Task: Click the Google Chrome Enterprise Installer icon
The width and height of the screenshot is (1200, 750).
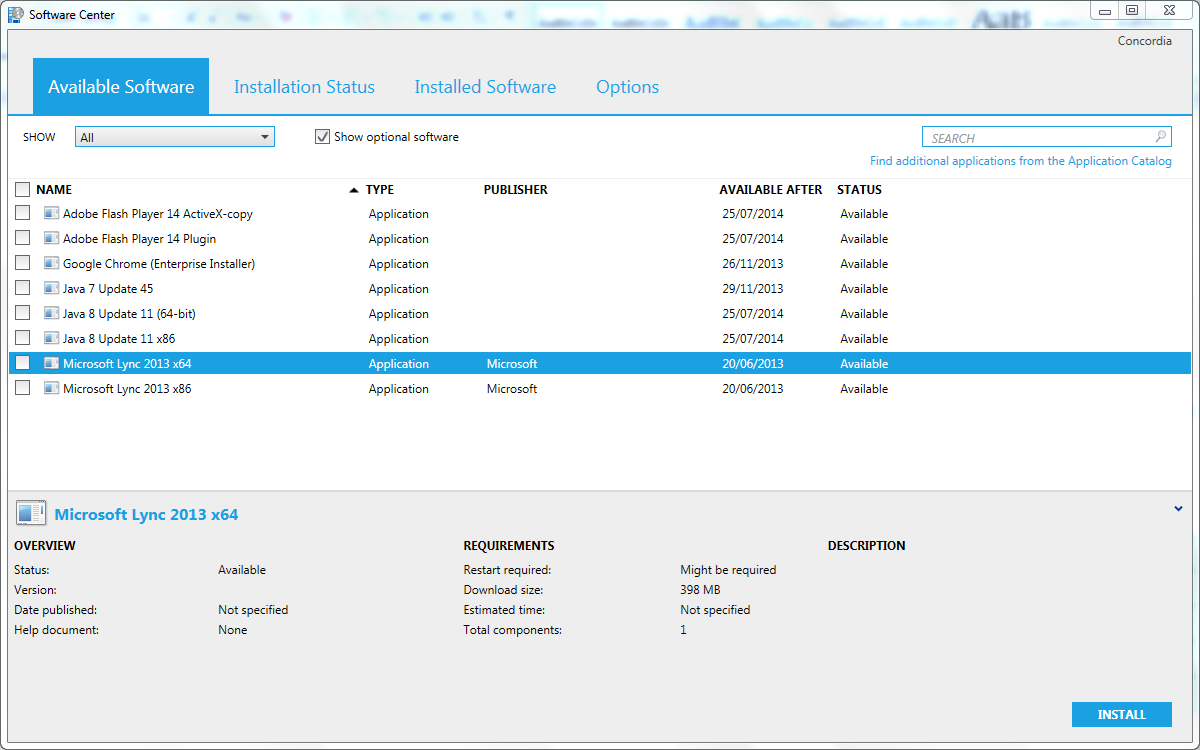Action: point(51,263)
